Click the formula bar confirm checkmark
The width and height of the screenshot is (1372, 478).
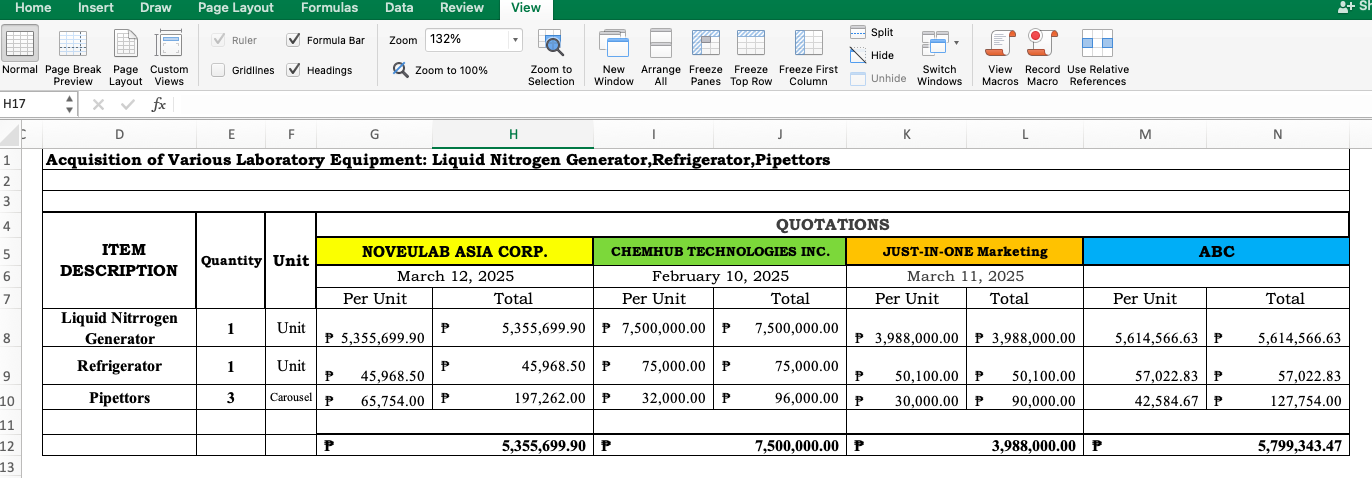(x=127, y=104)
